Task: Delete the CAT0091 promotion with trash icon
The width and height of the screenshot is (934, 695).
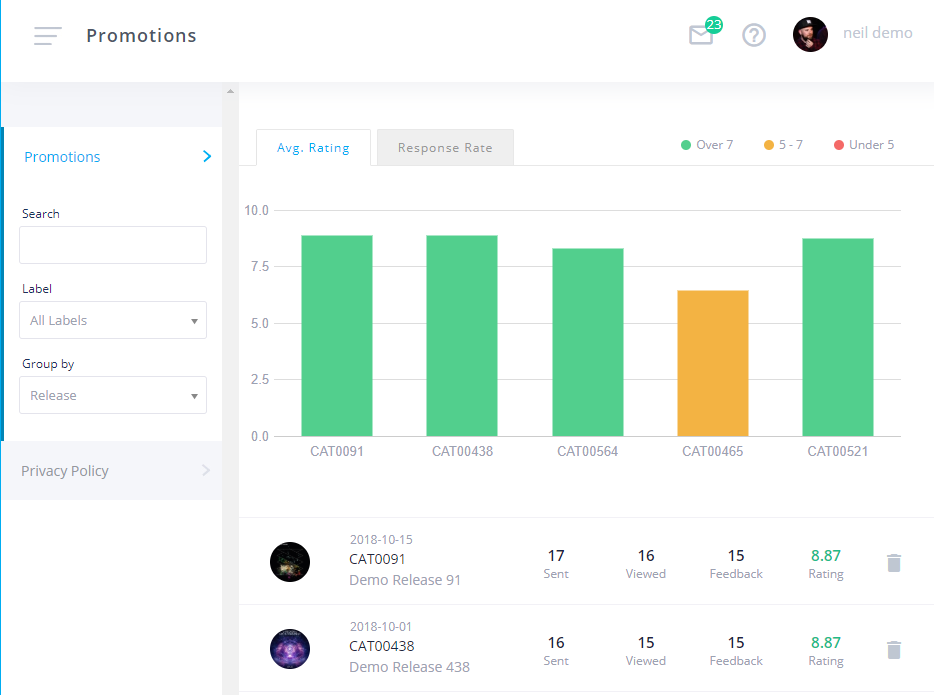Action: click(894, 563)
